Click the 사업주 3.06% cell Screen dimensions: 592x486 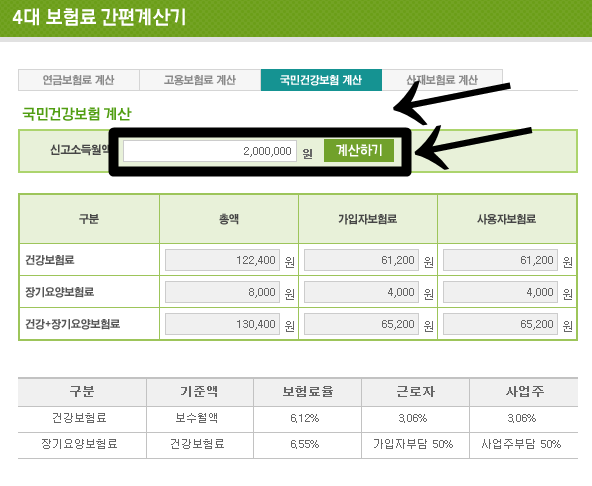tap(522, 418)
